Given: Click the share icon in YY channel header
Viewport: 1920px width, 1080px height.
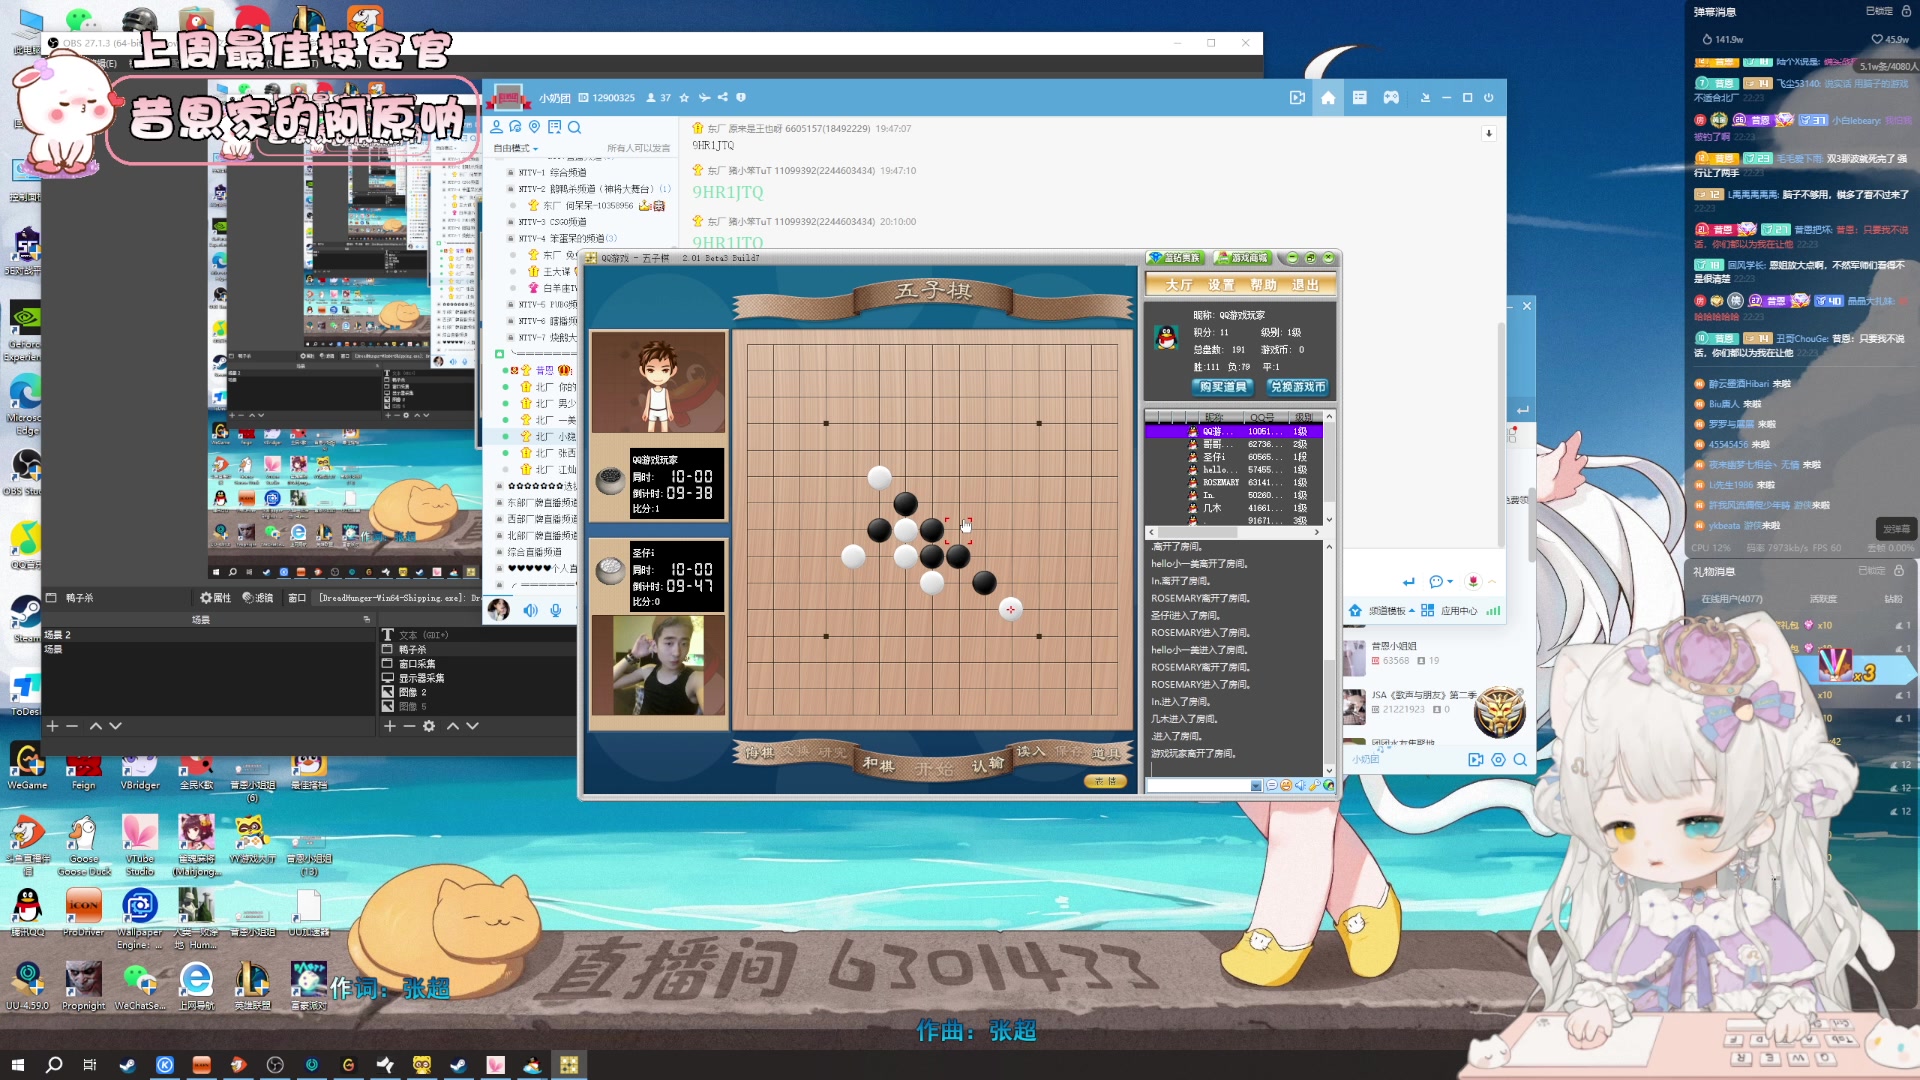Looking at the screenshot, I should point(723,98).
